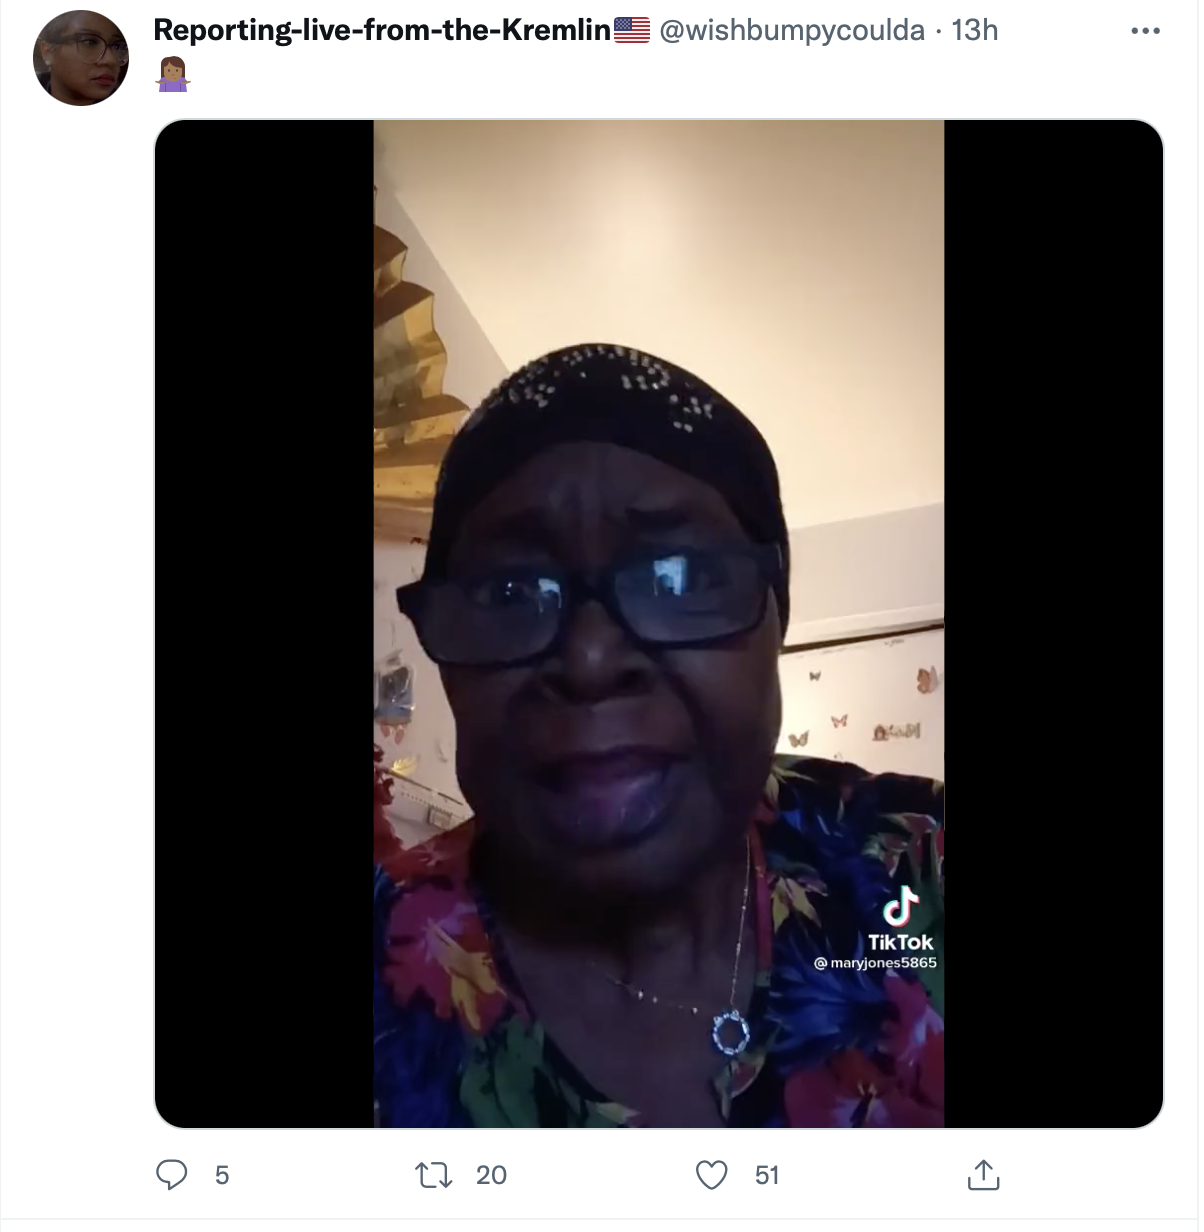Click the US flag emoji beside name
Screen dimensions: 1204x1232
click(x=632, y=31)
